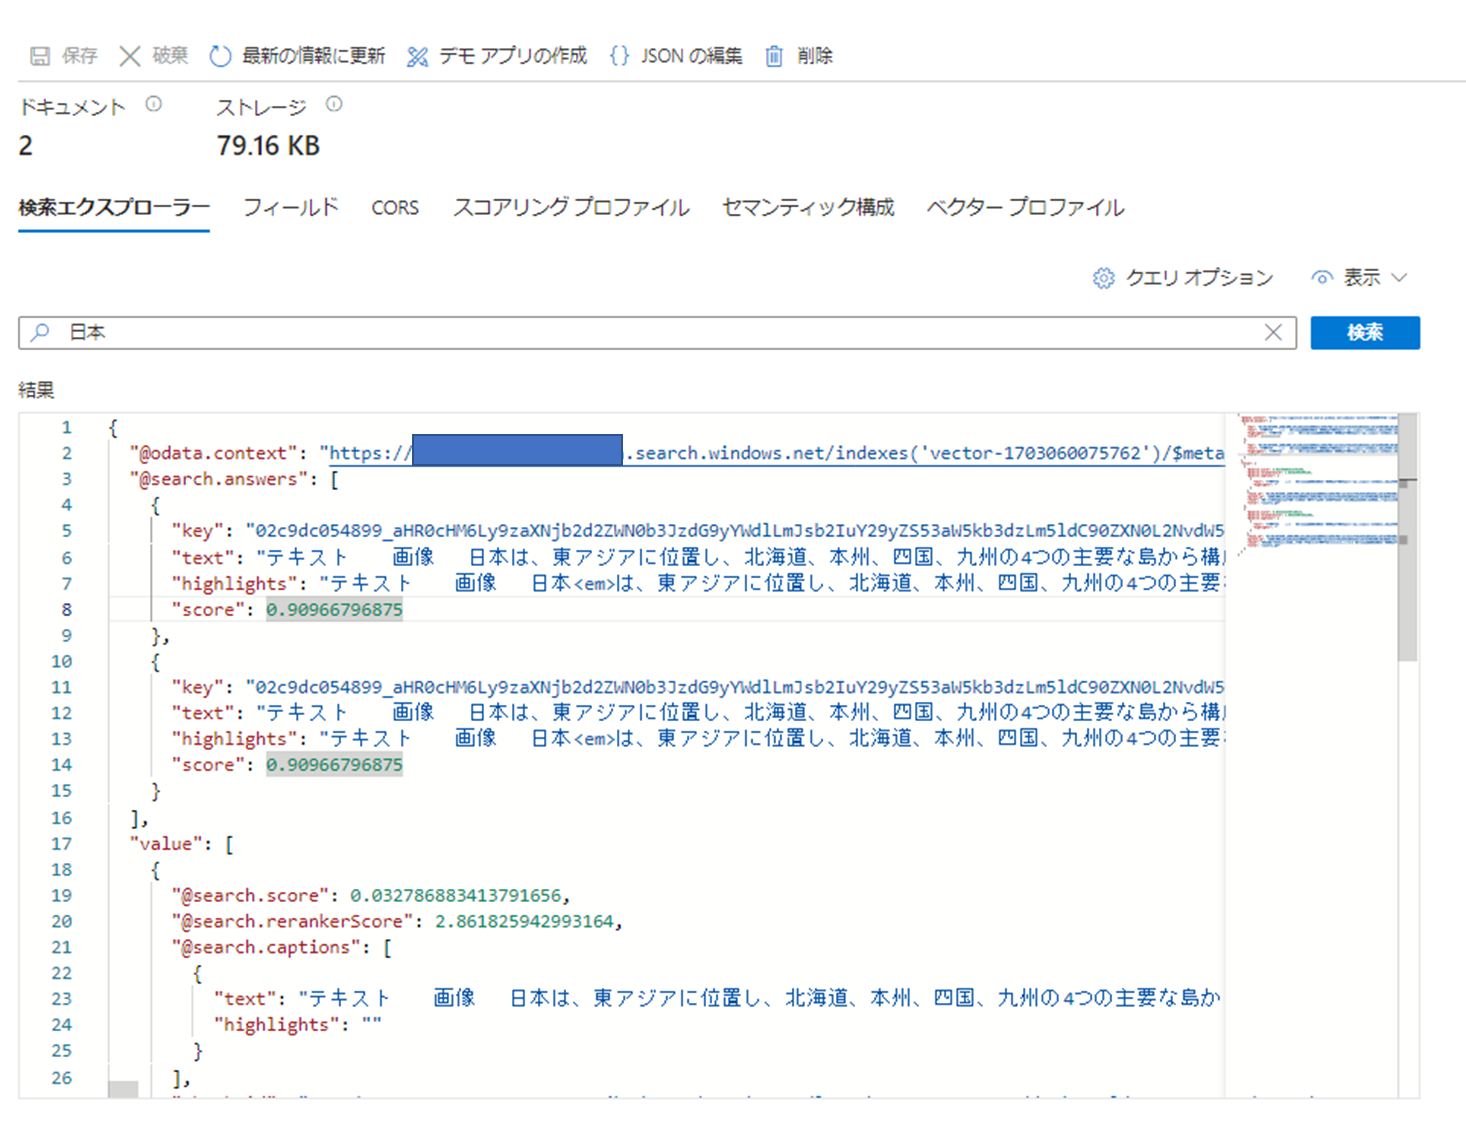Screen dimensions: 1466x1125
Task: Click the @search.score value on line 19
Action: pyautogui.click(x=456, y=895)
